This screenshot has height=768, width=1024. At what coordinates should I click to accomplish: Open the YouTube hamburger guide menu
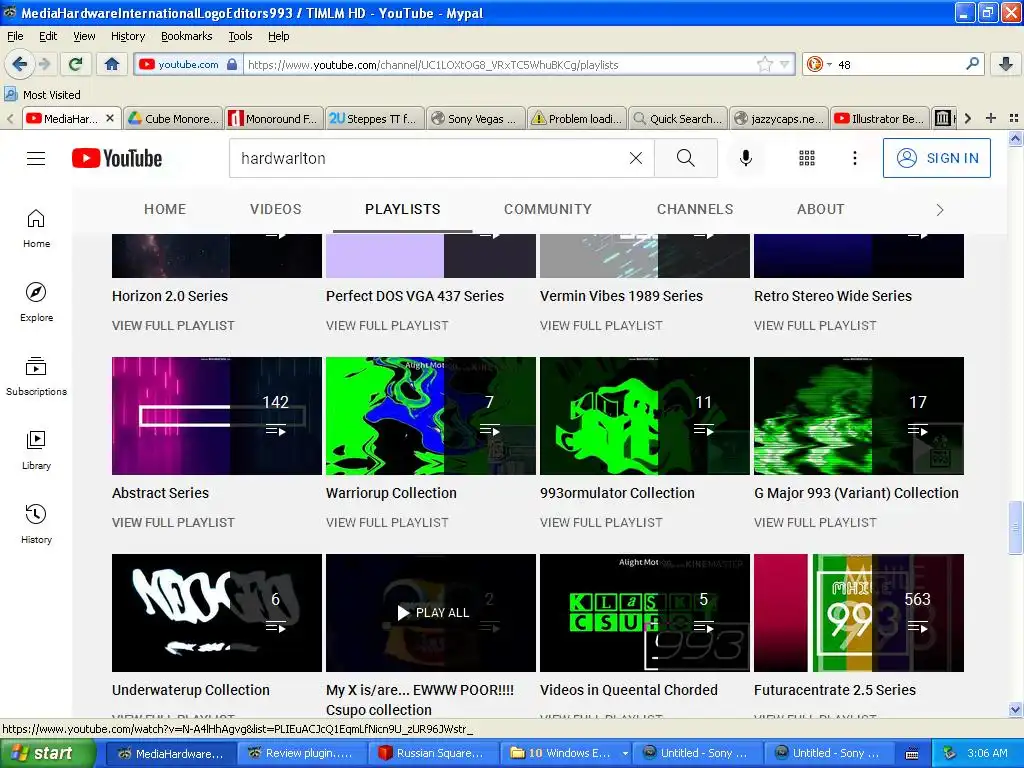(x=36, y=158)
